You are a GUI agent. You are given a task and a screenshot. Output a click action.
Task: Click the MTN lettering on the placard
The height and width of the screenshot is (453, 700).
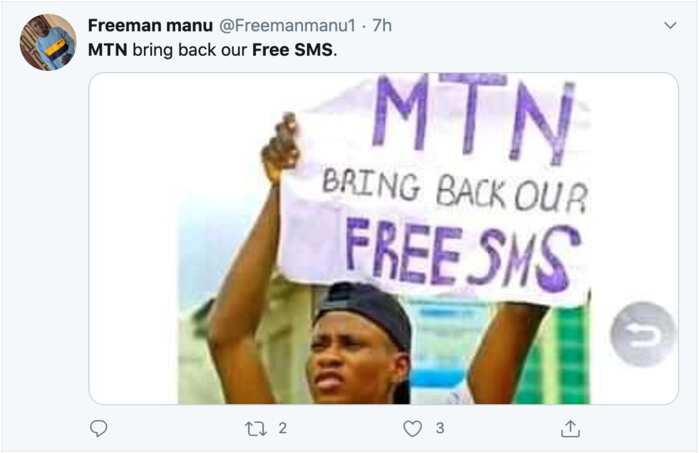(x=473, y=117)
